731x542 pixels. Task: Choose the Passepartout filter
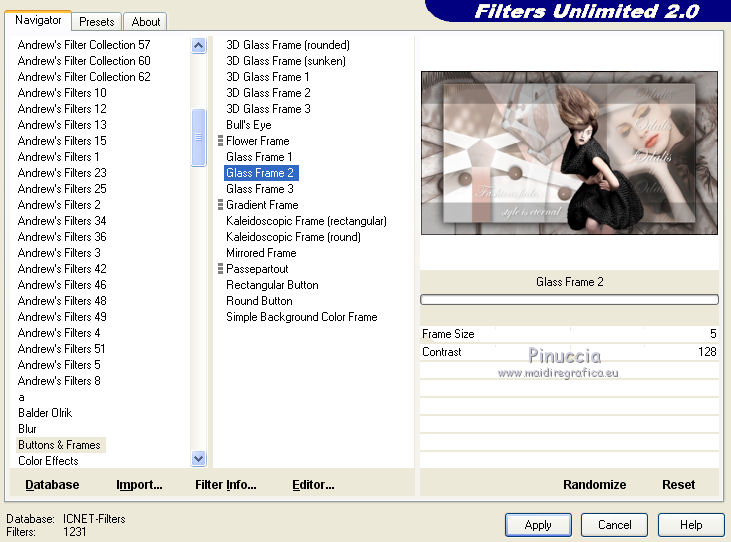(x=257, y=269)
